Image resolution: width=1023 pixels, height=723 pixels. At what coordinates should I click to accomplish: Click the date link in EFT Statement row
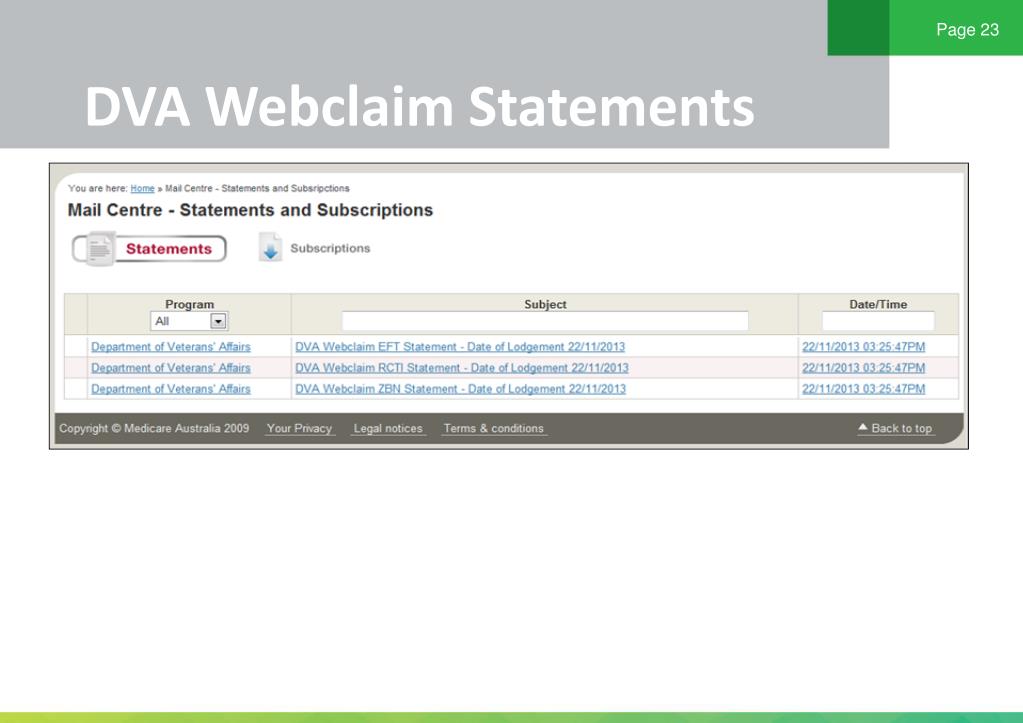point(864,346)
